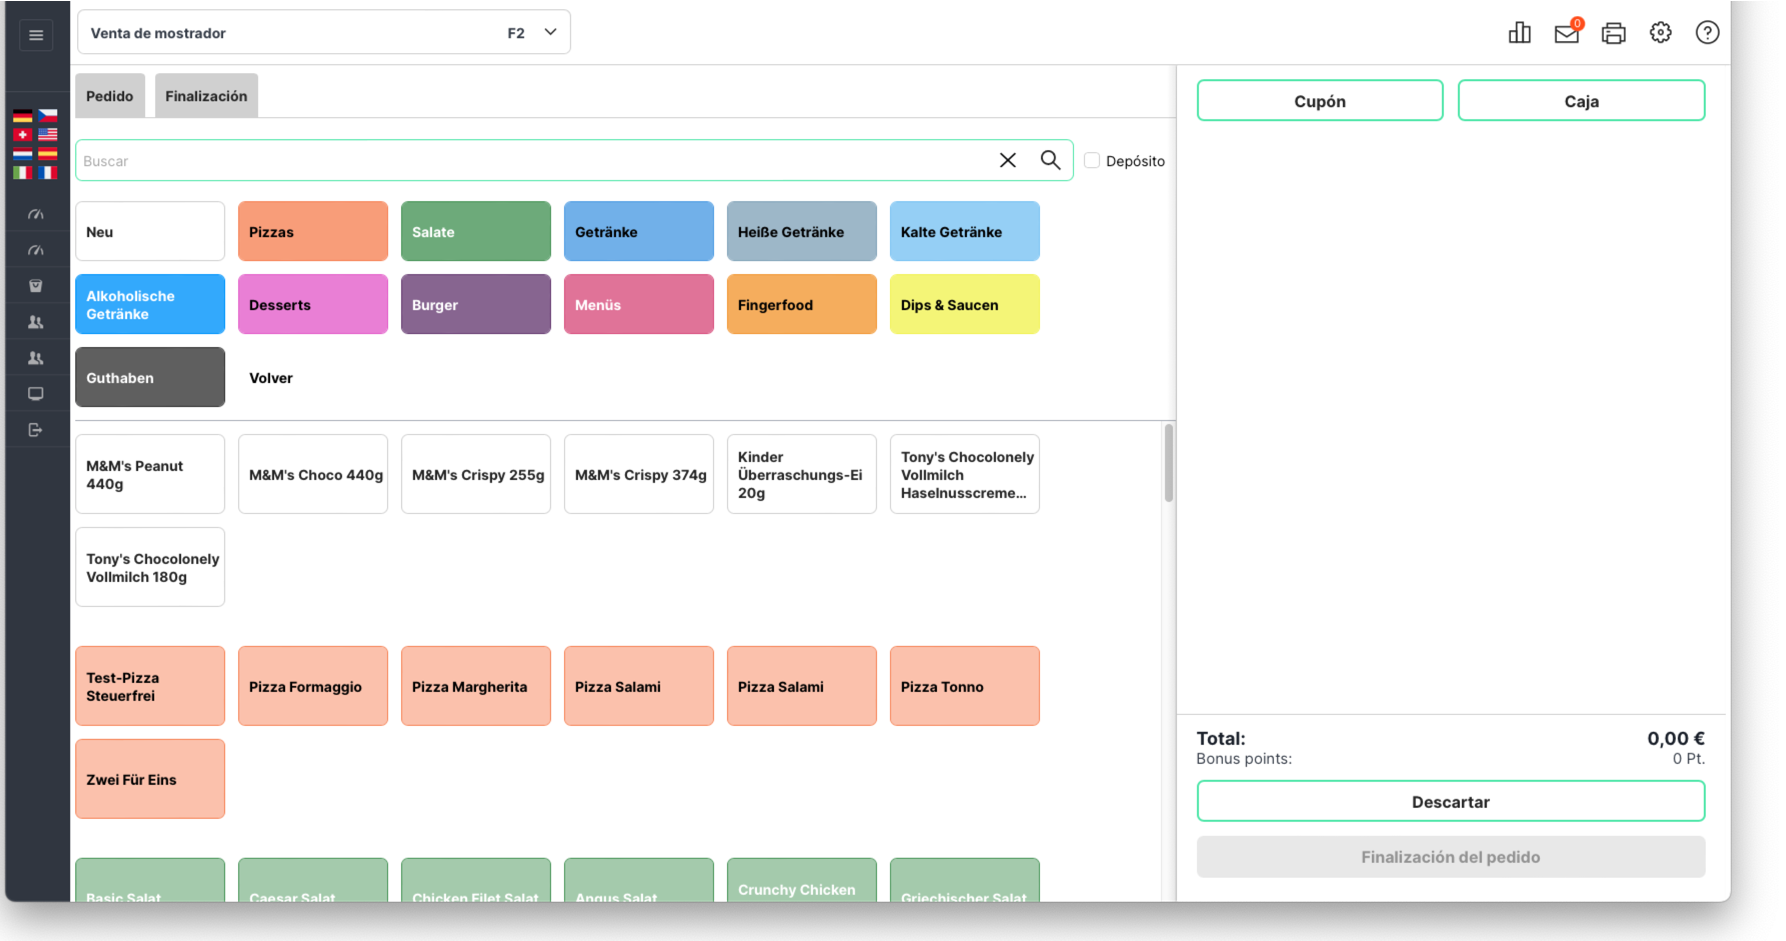This screenshot has height=941, width=1786.
Task: Add M&M's Crispy 255g to order
Action: (x=476, y=474)
